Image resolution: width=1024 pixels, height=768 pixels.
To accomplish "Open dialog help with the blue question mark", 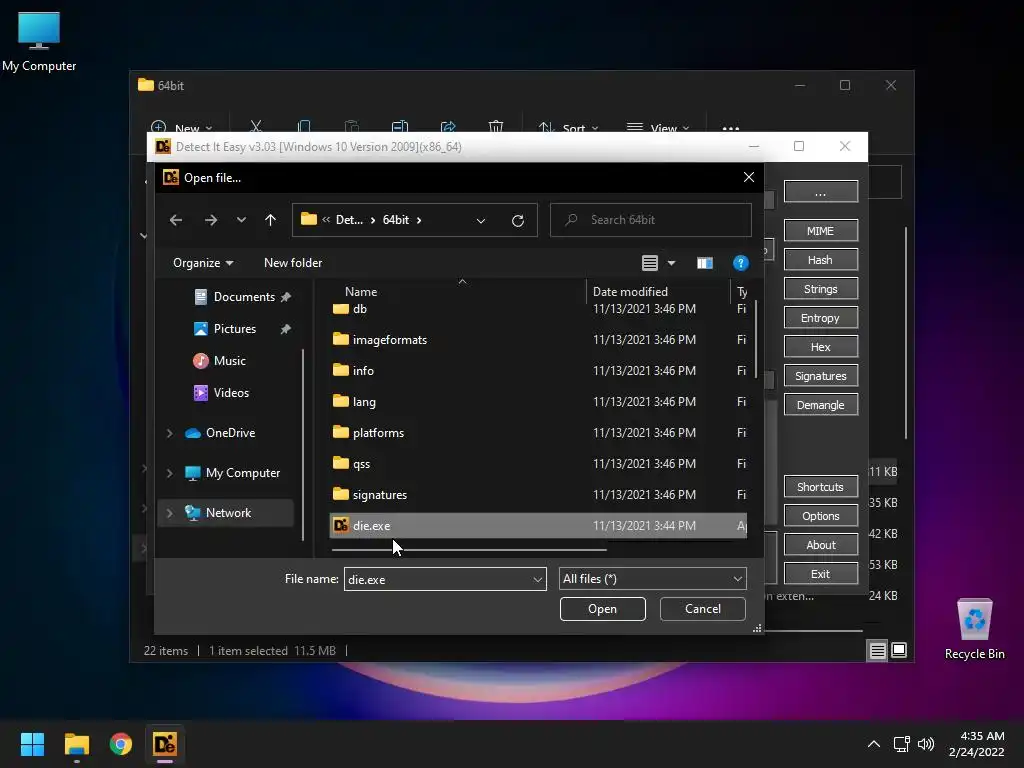I will pos(740,263).
